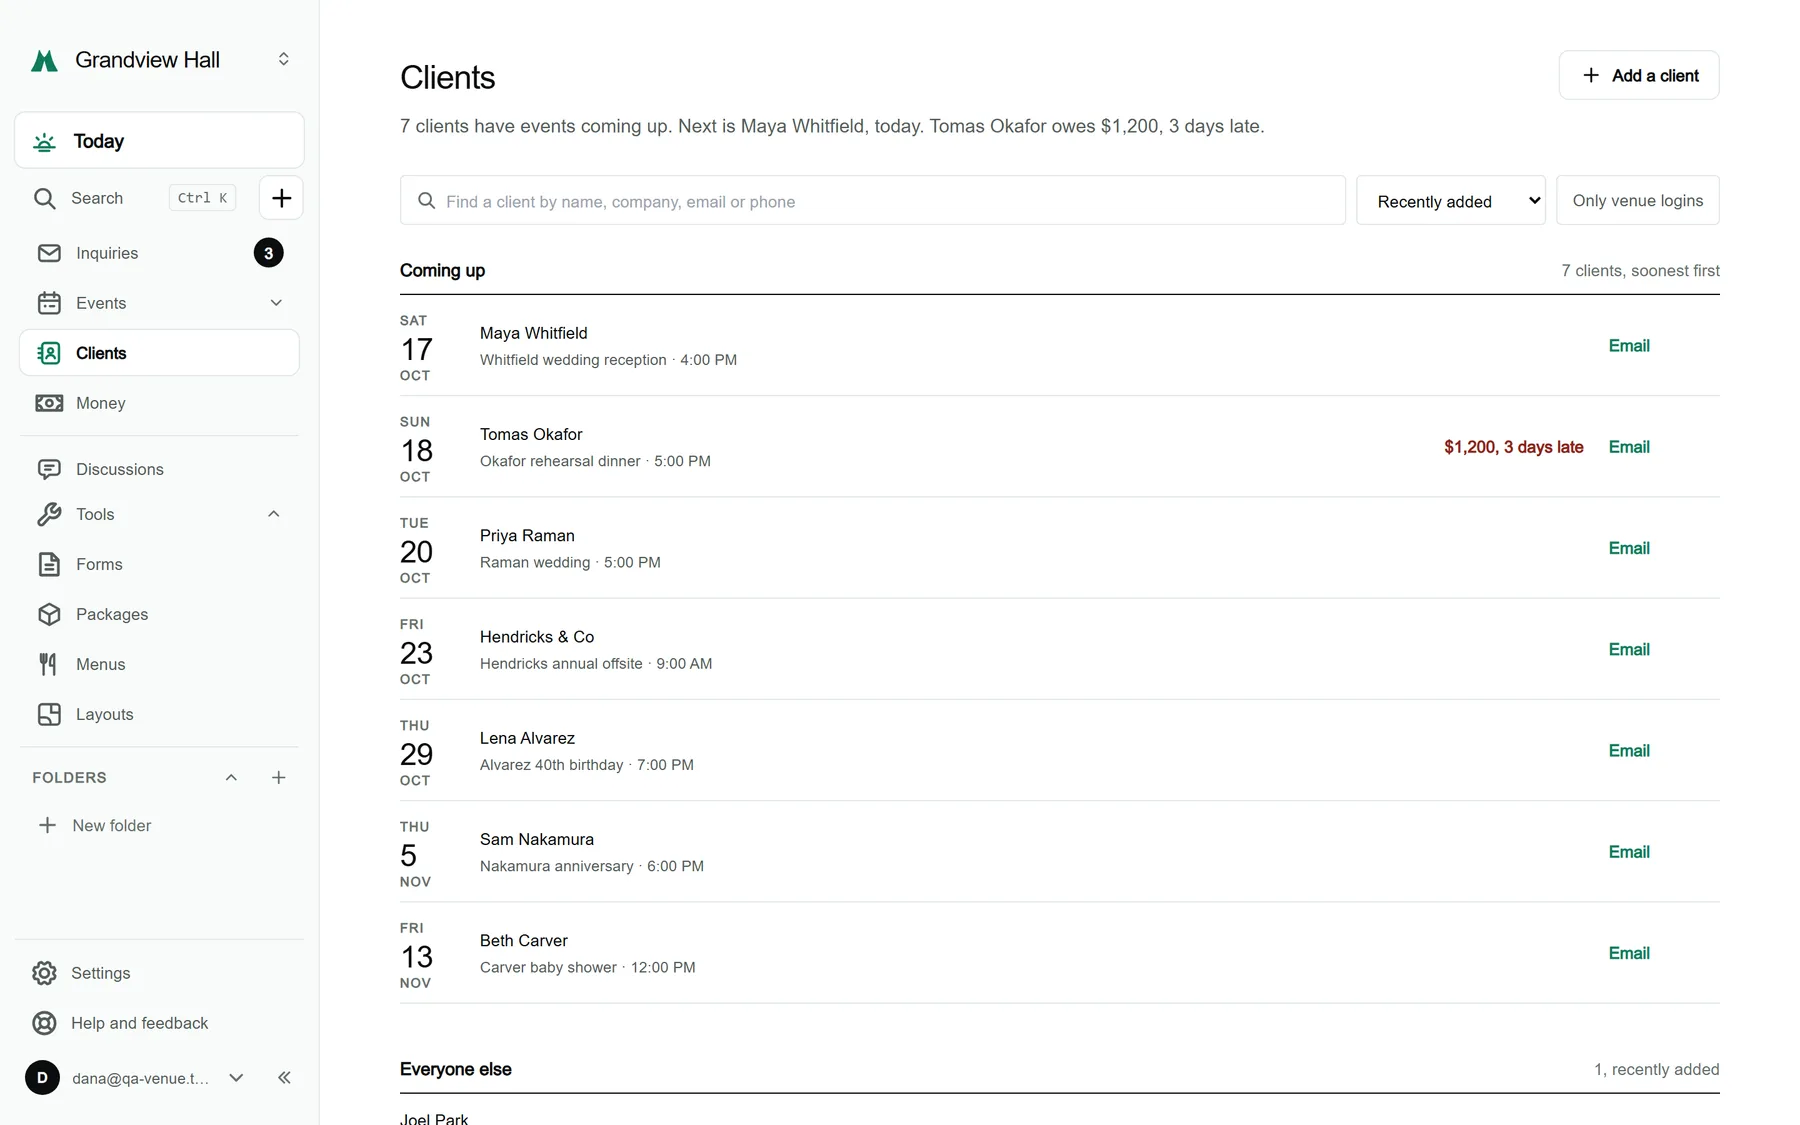
Task: Collapse the Tools section chevron
Action: pos(274,514)
